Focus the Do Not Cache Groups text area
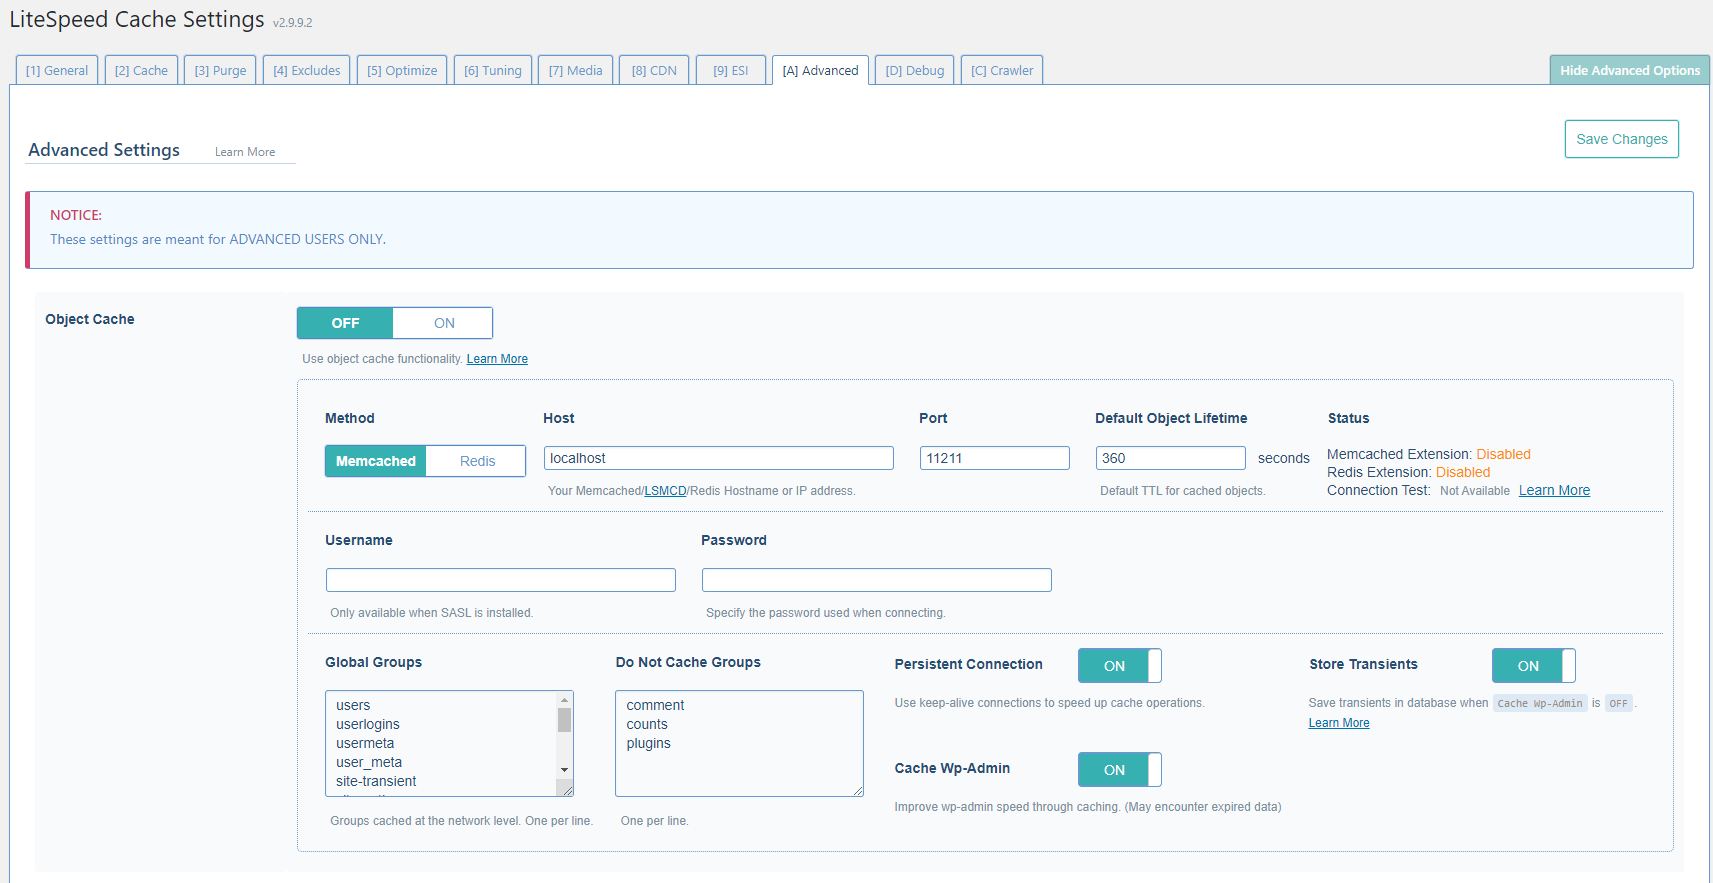 point(739,743)
